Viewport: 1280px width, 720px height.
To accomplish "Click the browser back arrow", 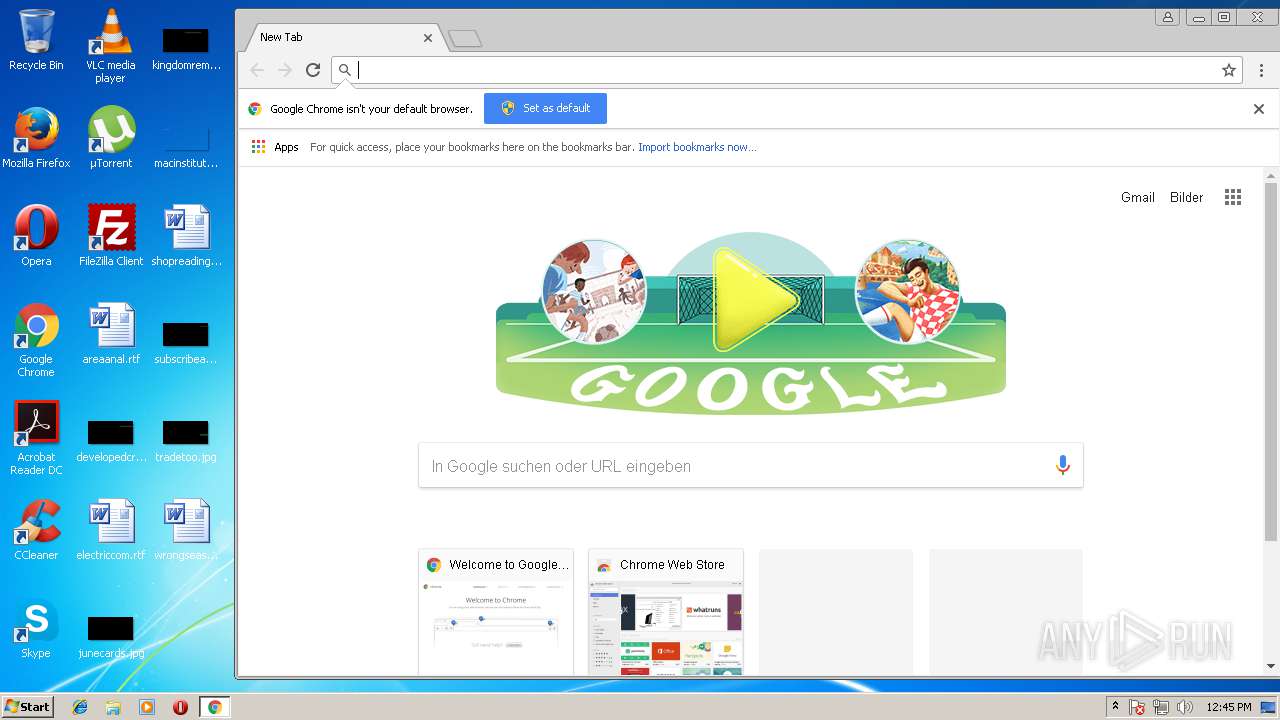I will coord(257,70).
